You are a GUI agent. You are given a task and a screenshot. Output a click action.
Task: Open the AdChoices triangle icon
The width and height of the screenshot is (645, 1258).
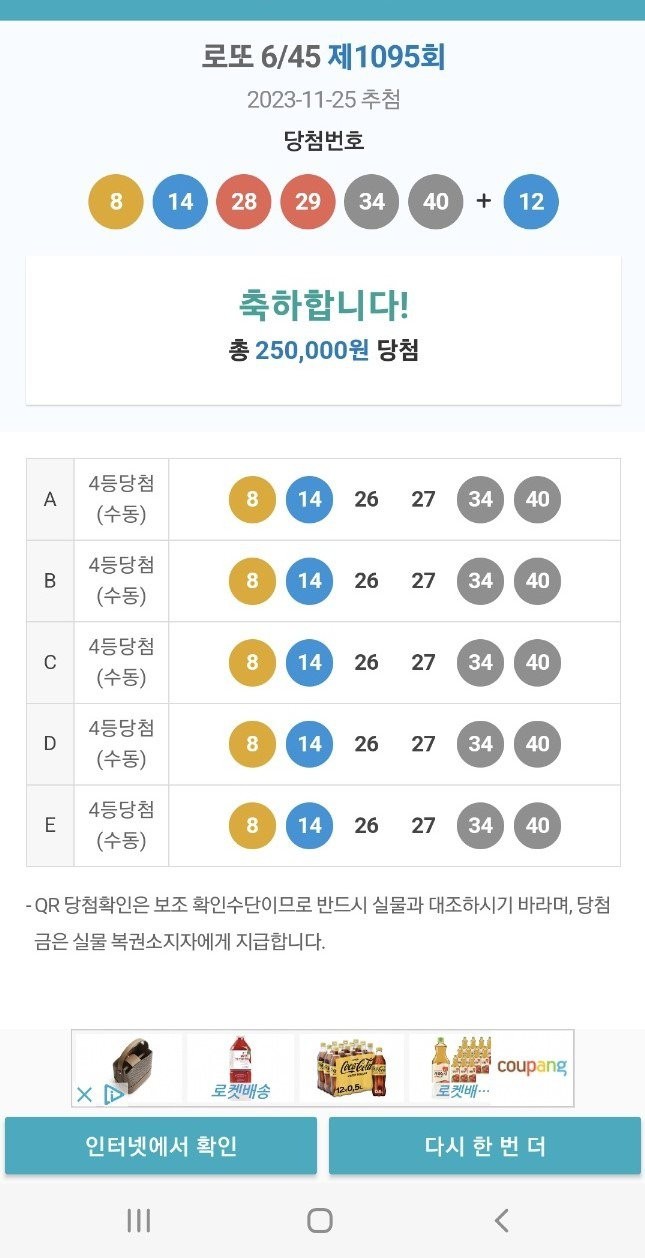[113, 1094]
